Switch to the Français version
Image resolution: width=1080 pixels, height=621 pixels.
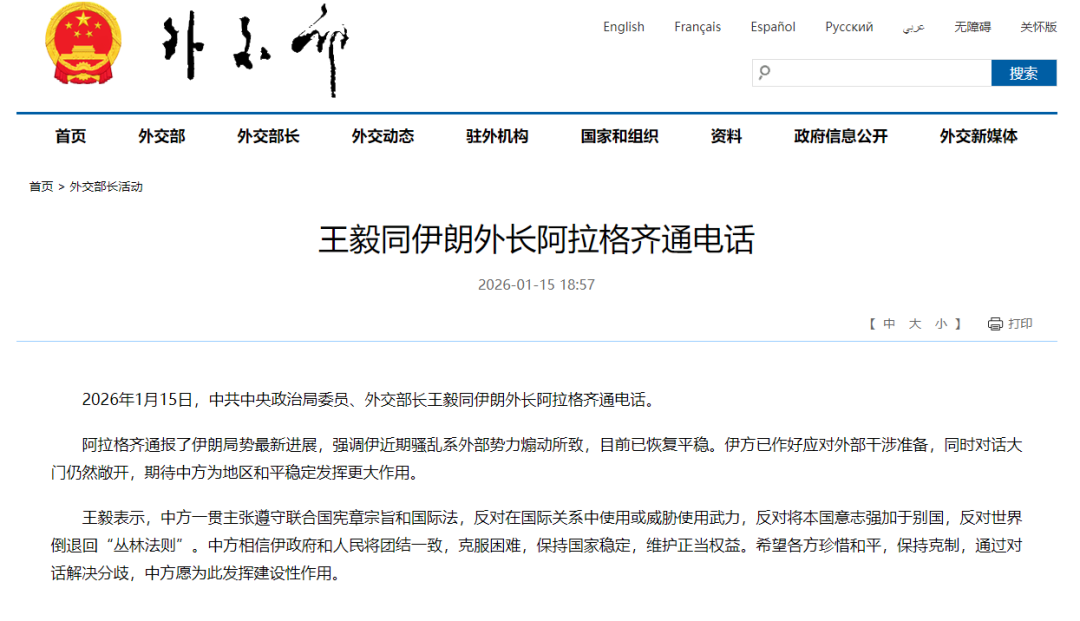coord(697,27)
